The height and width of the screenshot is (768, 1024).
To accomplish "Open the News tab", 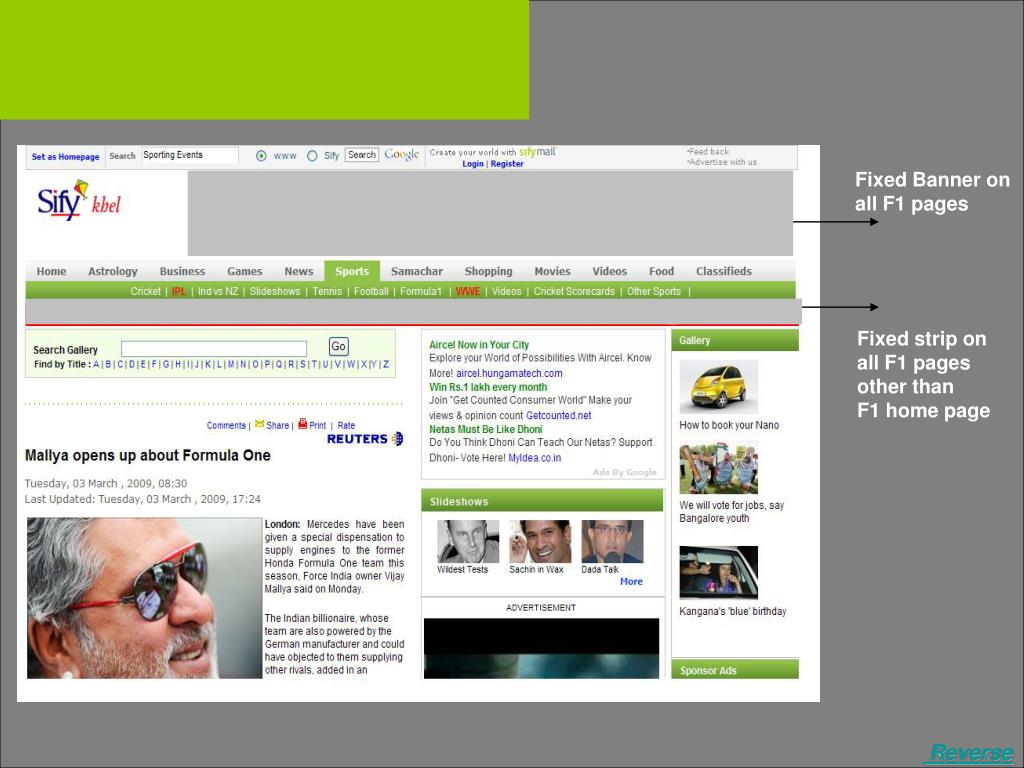I will (298, 271).
